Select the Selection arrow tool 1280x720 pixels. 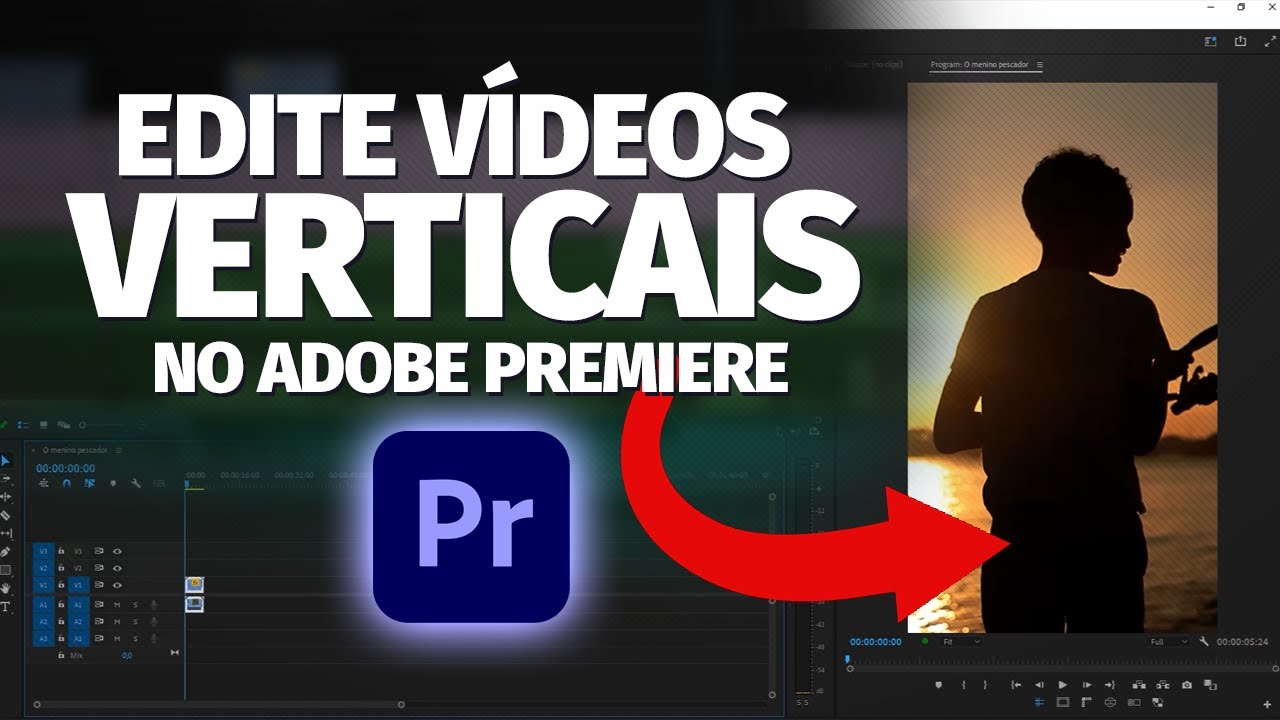(5, 461)
